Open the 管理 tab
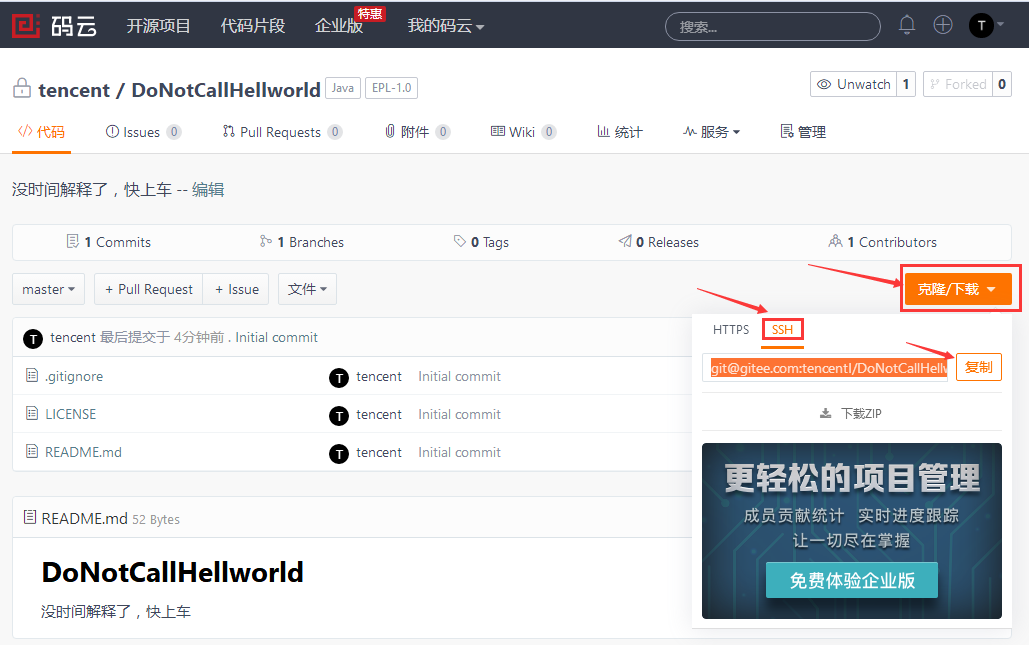Screen dimensions: 1029x645 (x=803, y=132)
